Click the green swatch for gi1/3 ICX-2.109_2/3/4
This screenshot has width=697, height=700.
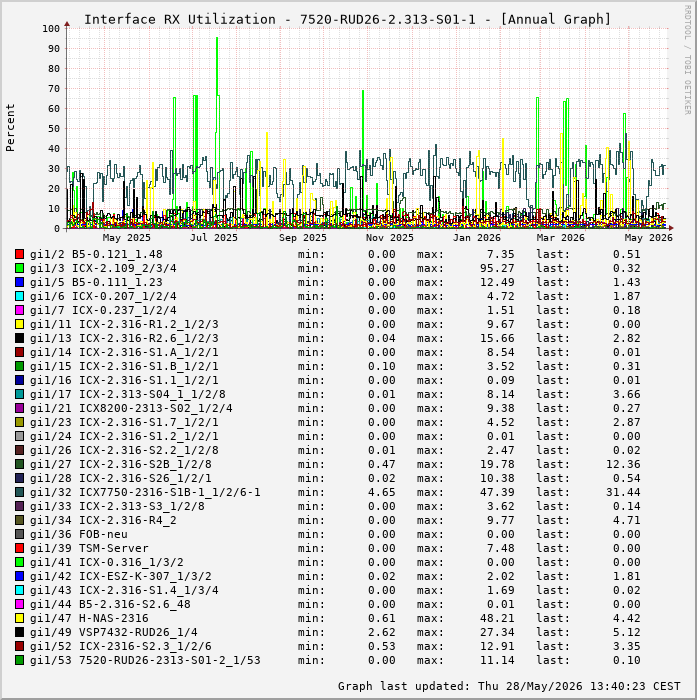pos(19,268)
